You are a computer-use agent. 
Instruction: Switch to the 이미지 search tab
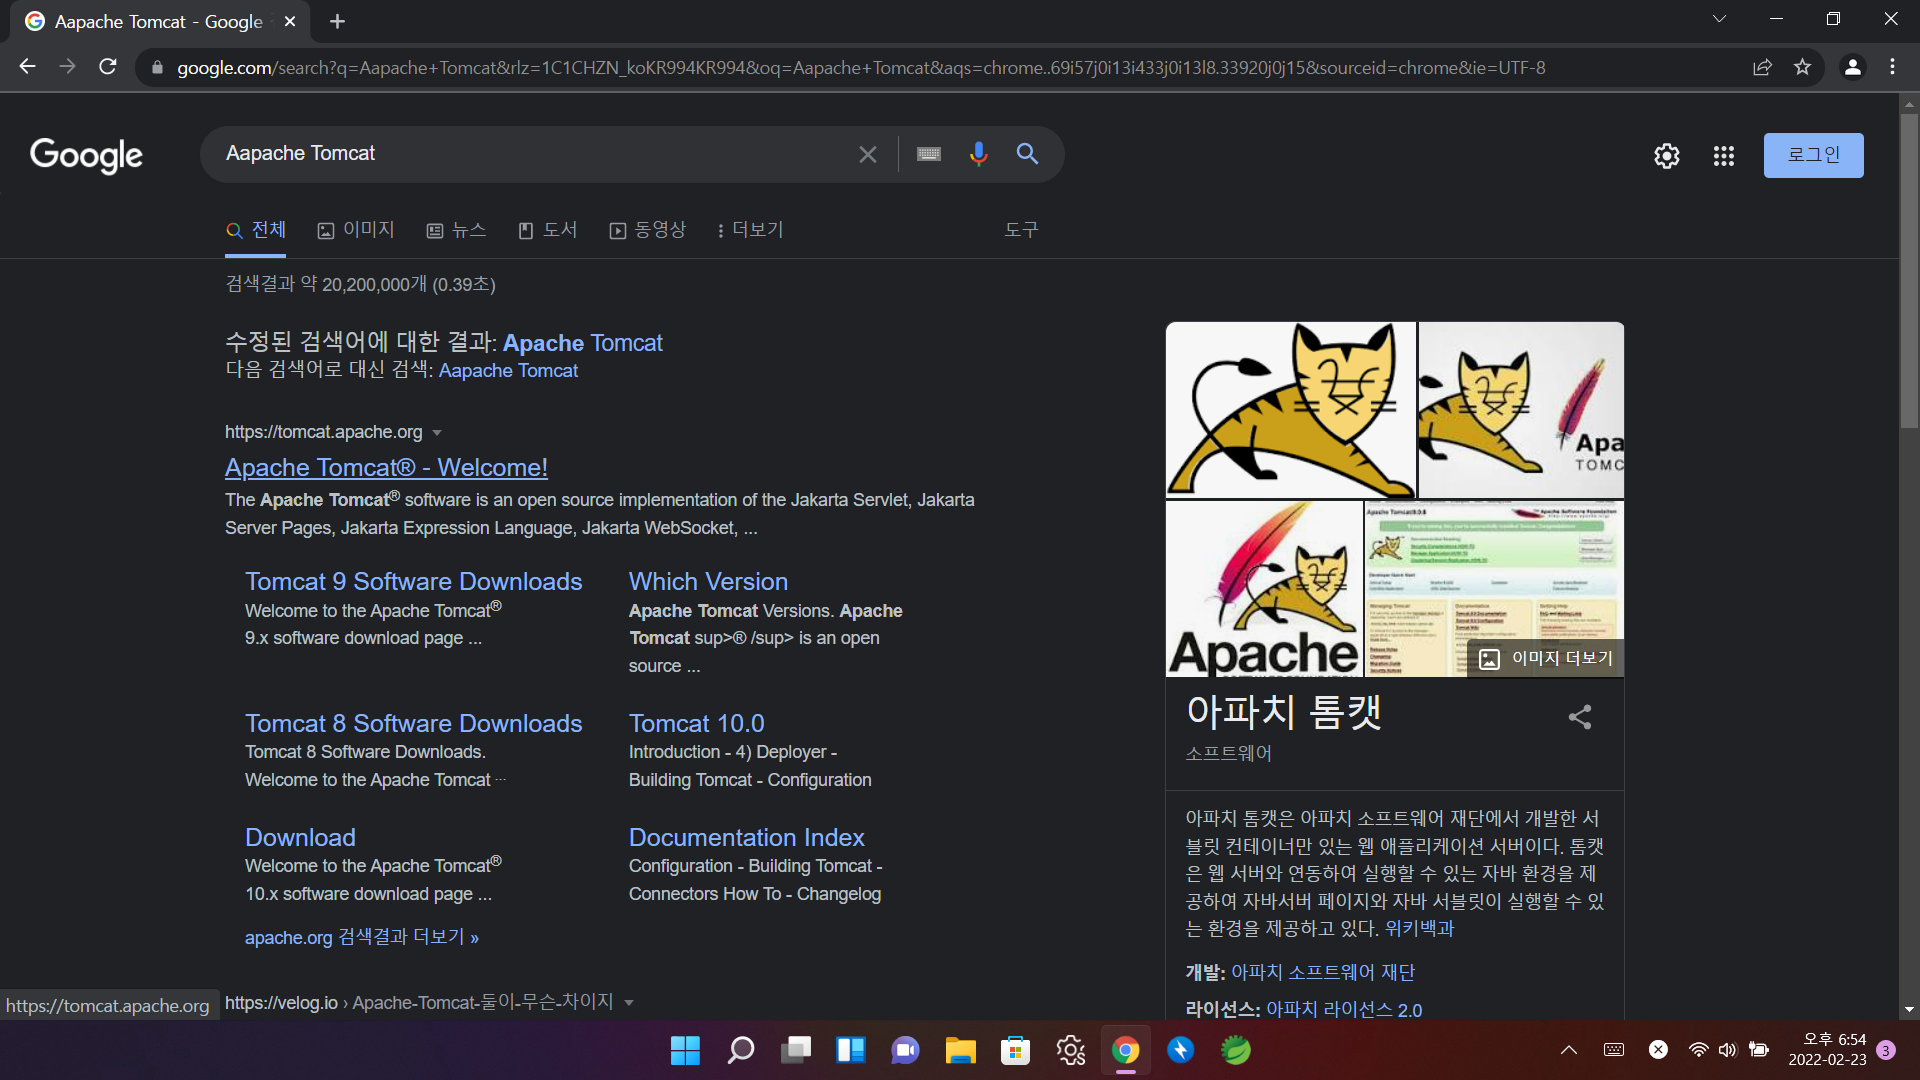click(x=357, y=230)
